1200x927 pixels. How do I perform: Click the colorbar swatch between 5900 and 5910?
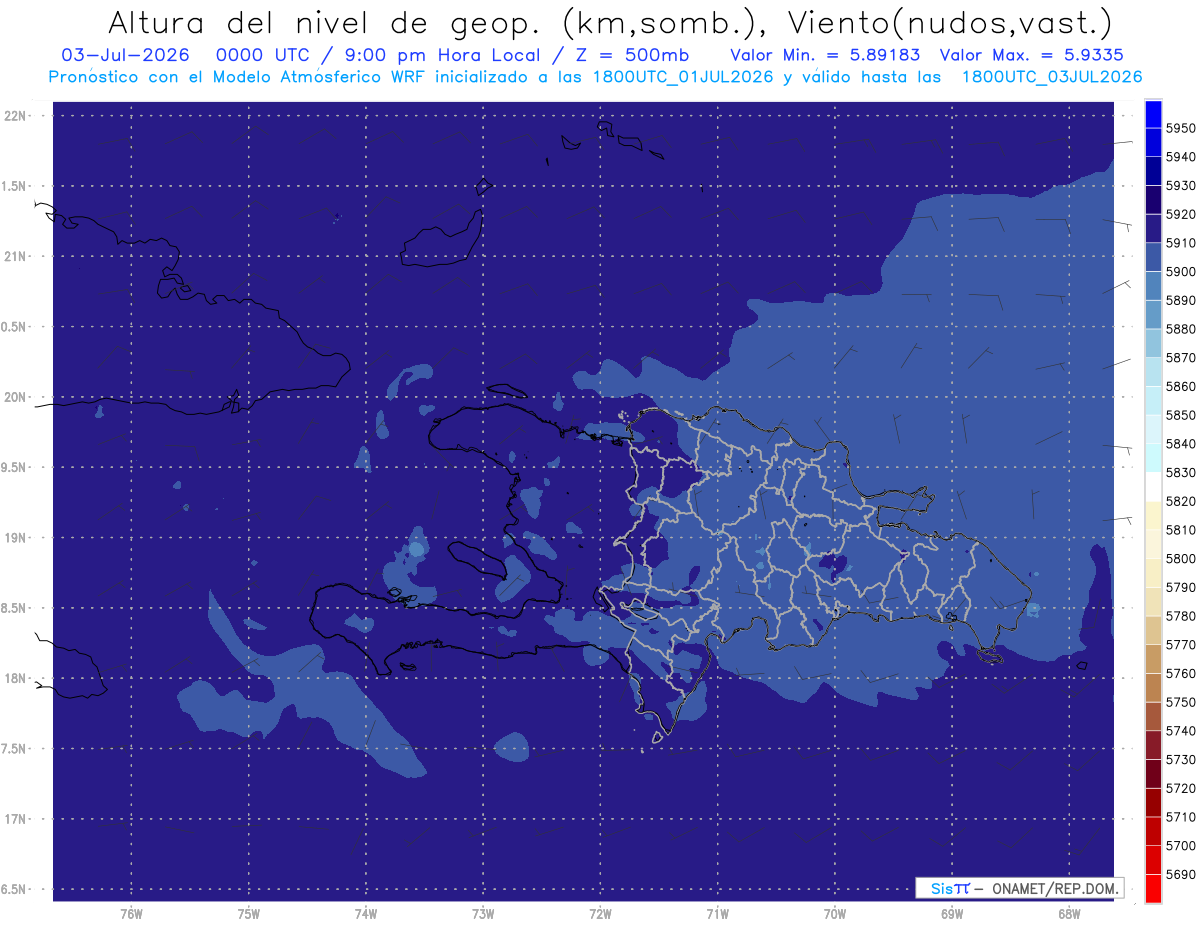pyautogui.click(x=1153, y=257)
